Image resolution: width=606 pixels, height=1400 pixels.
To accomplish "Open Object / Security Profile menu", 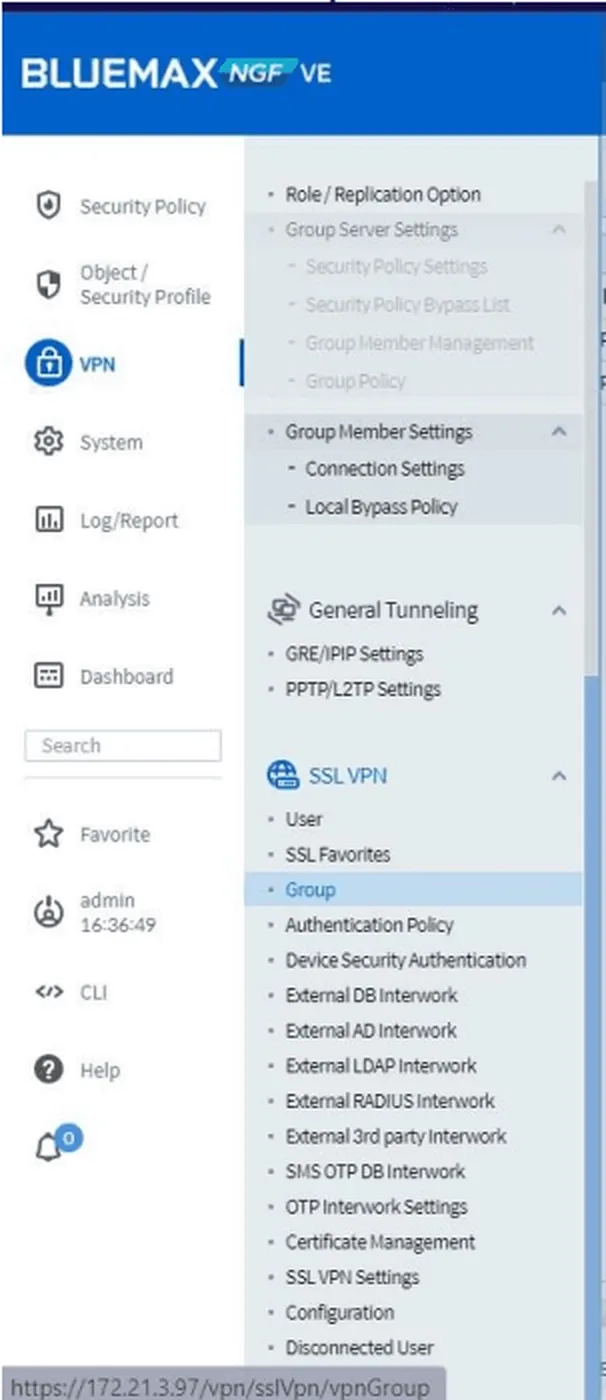I will click(x=145, y=285).
